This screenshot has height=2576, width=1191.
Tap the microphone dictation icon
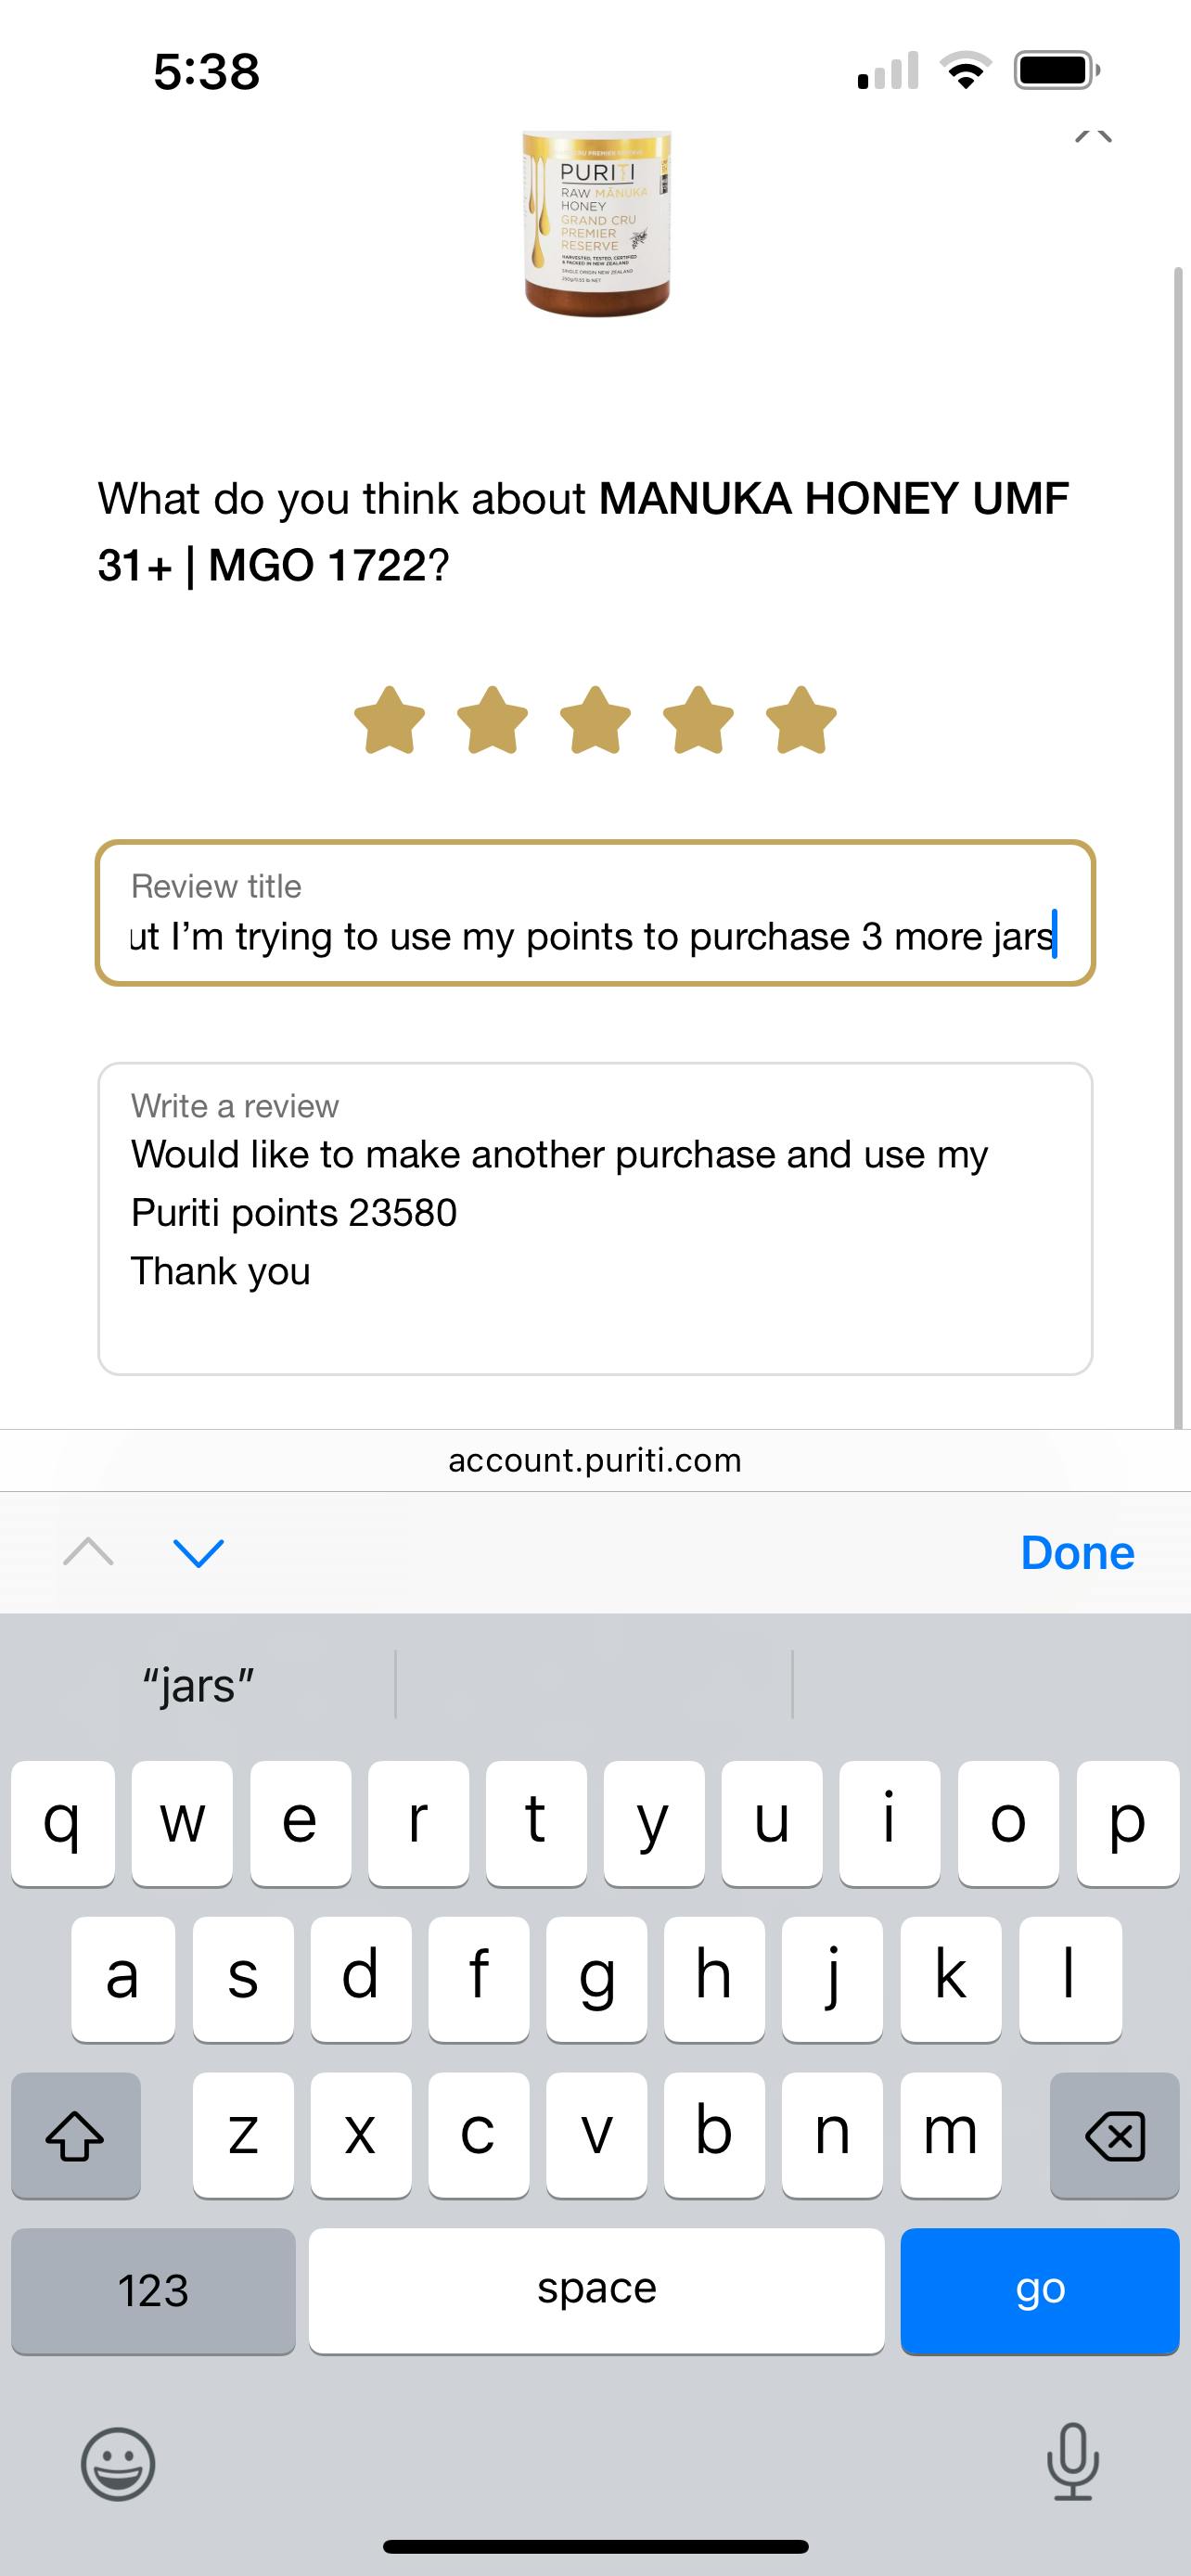[x=1072, y=2461]
